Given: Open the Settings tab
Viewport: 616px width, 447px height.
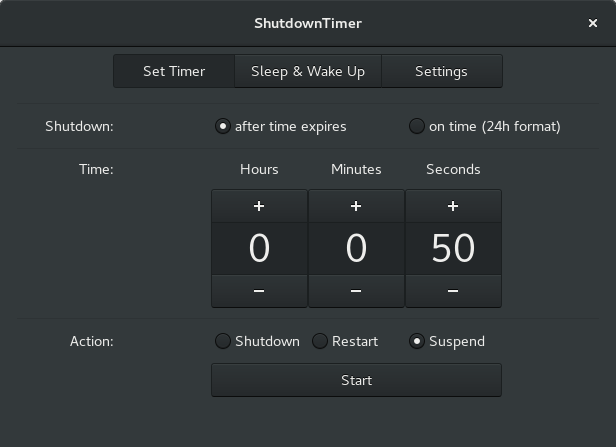Looking at the screenshot, I should point(442,71).
